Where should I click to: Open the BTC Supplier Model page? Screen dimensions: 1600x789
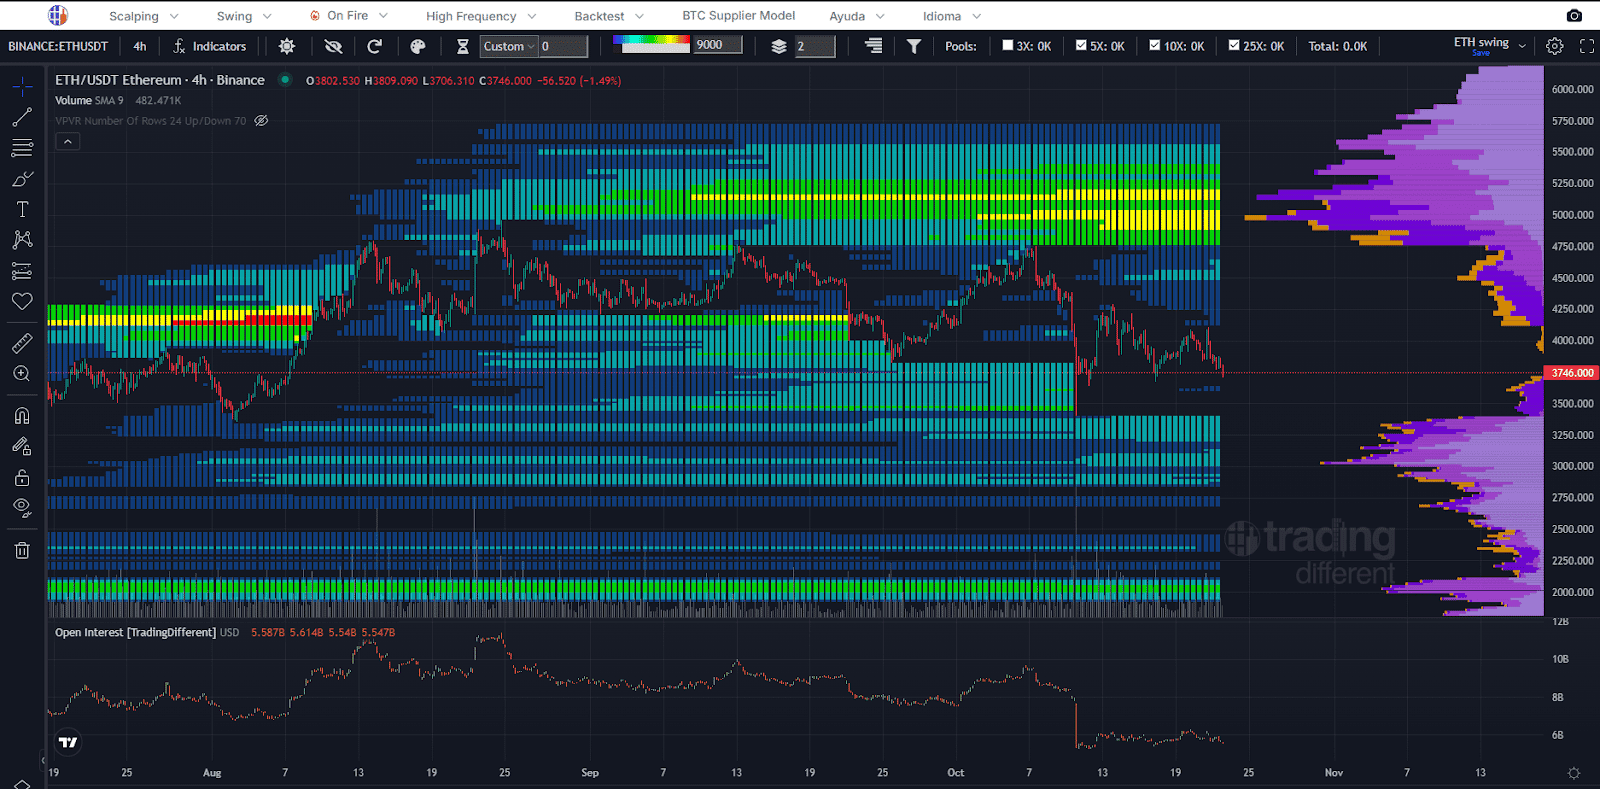(x=739, y=16)
